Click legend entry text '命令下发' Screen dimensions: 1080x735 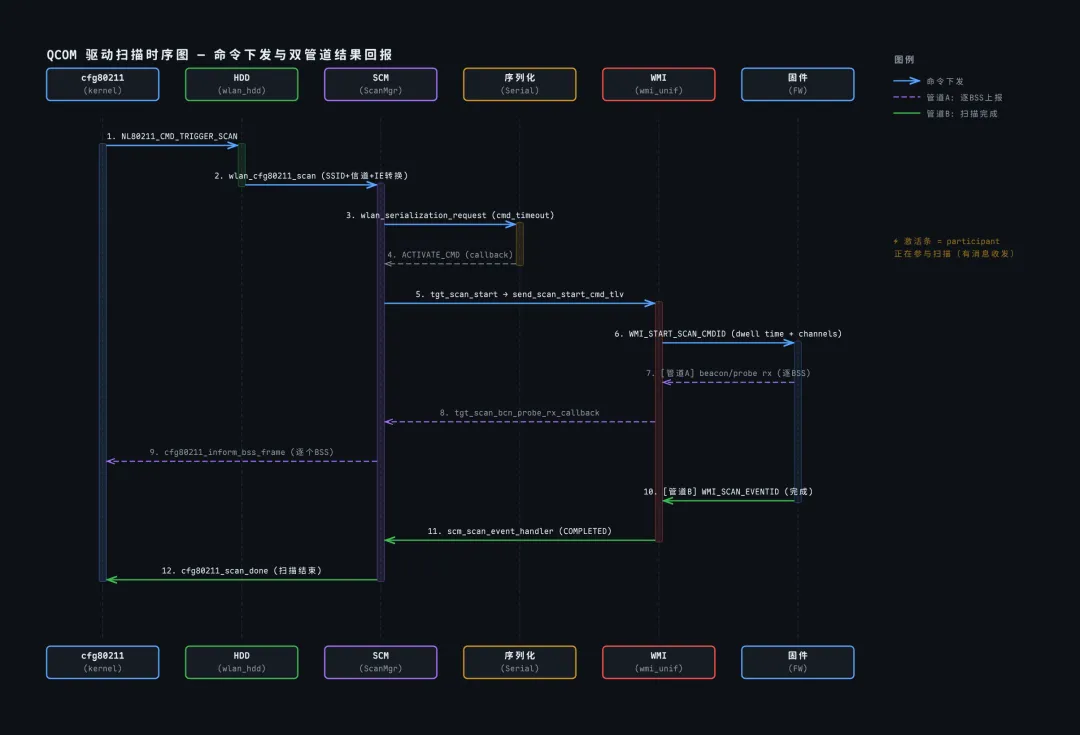pos(945,81)
